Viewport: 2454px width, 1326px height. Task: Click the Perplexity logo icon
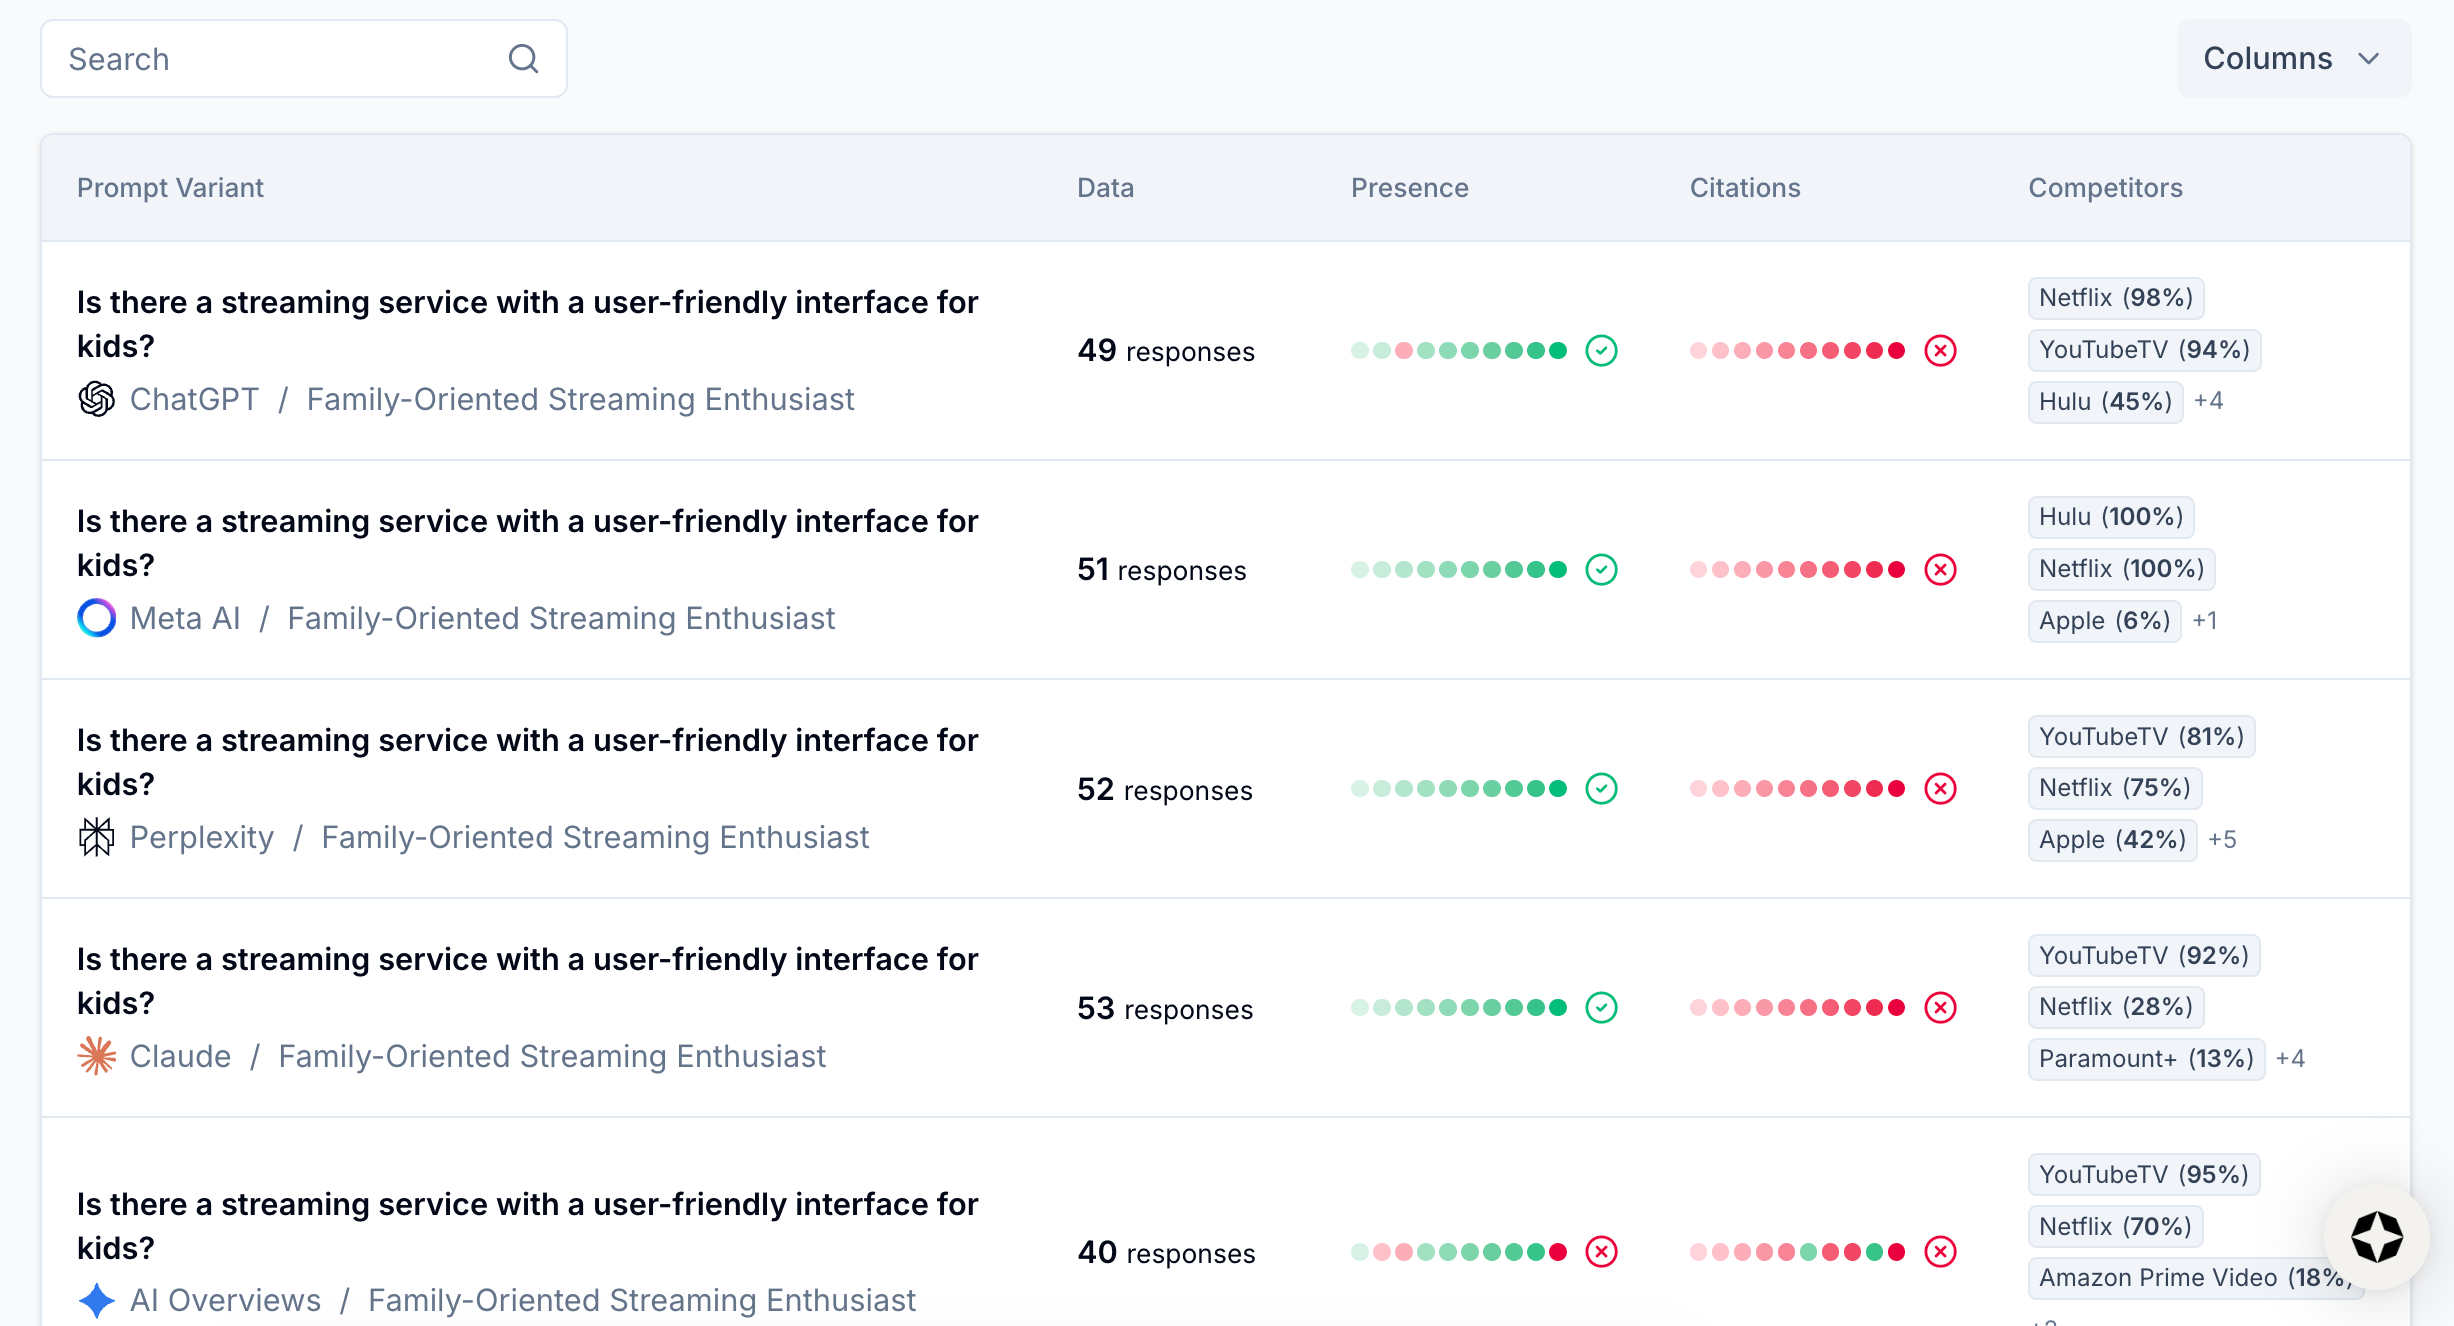(x=97, y=837)
